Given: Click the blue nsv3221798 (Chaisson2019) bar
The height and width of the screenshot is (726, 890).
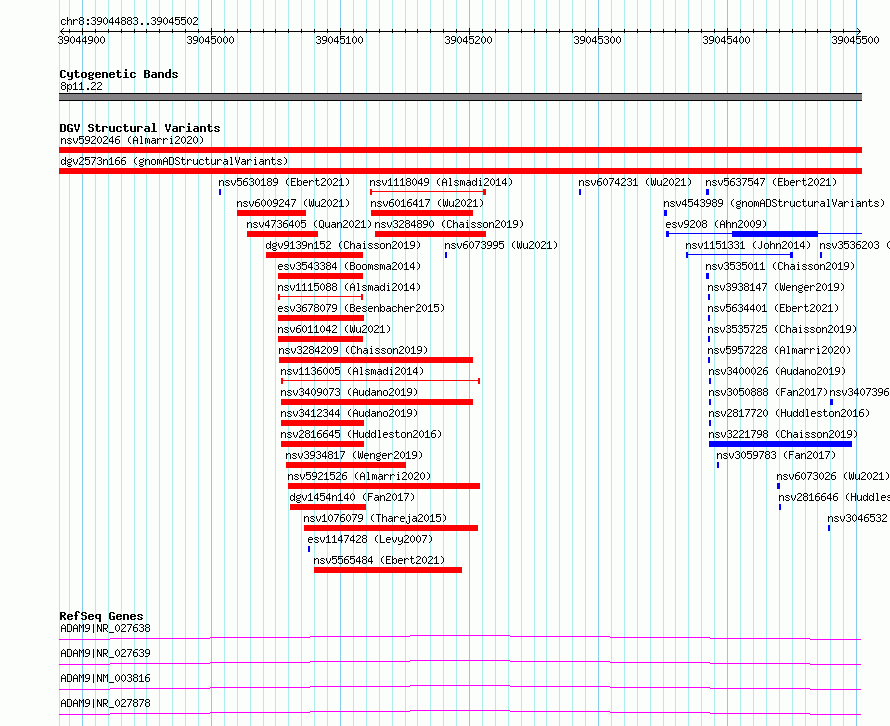Looking at the screenshot, I should (x=780, y=444).
